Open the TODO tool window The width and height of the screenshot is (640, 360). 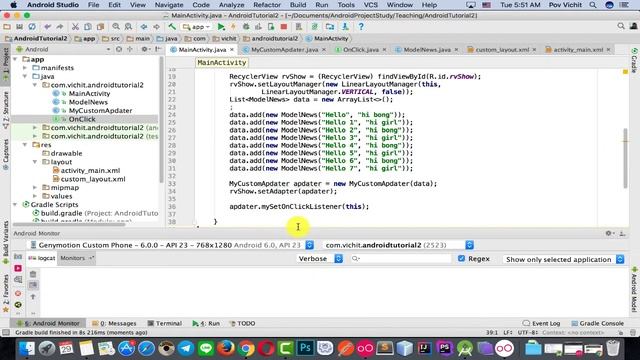[x=243, y=323]
